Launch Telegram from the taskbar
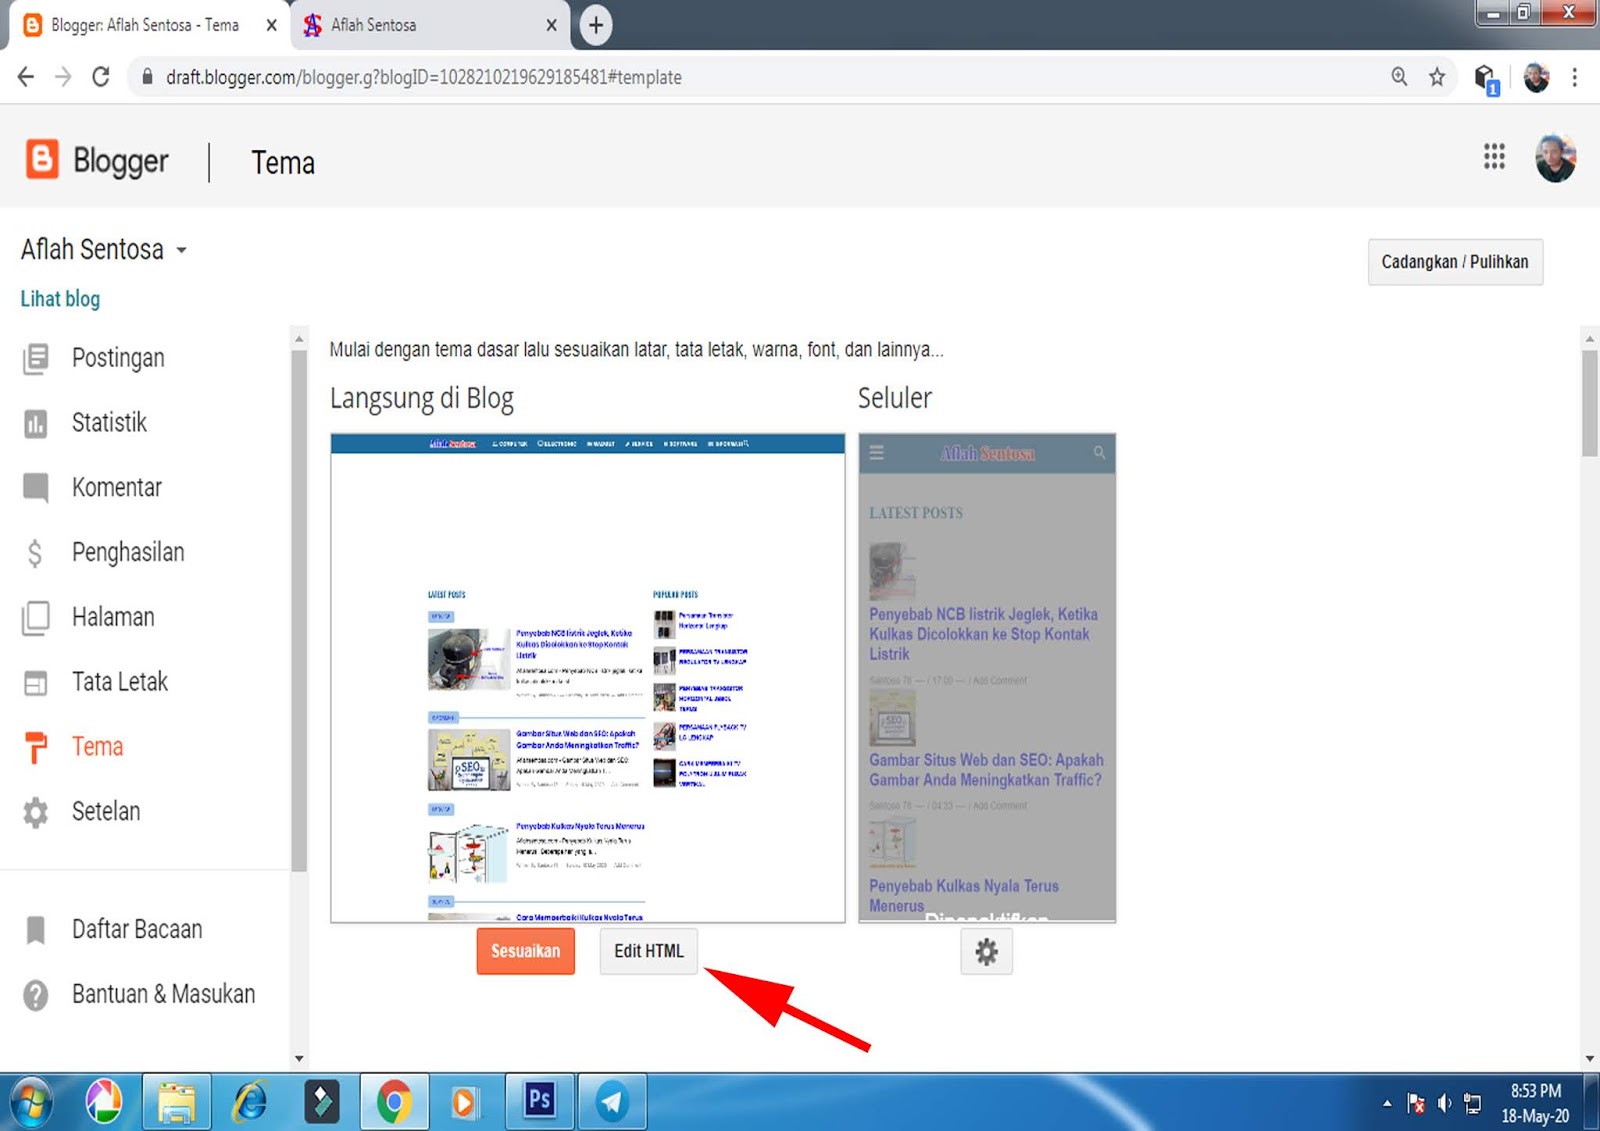This screenshot has height=1131, width=1600. (612, 1100)
